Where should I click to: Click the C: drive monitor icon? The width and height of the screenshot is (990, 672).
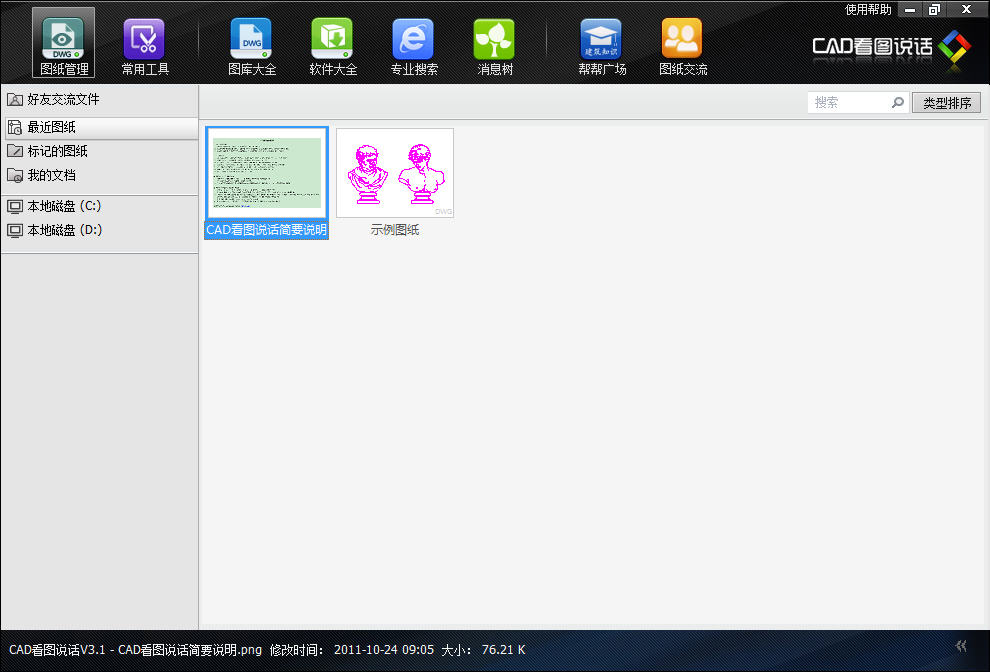15,207
